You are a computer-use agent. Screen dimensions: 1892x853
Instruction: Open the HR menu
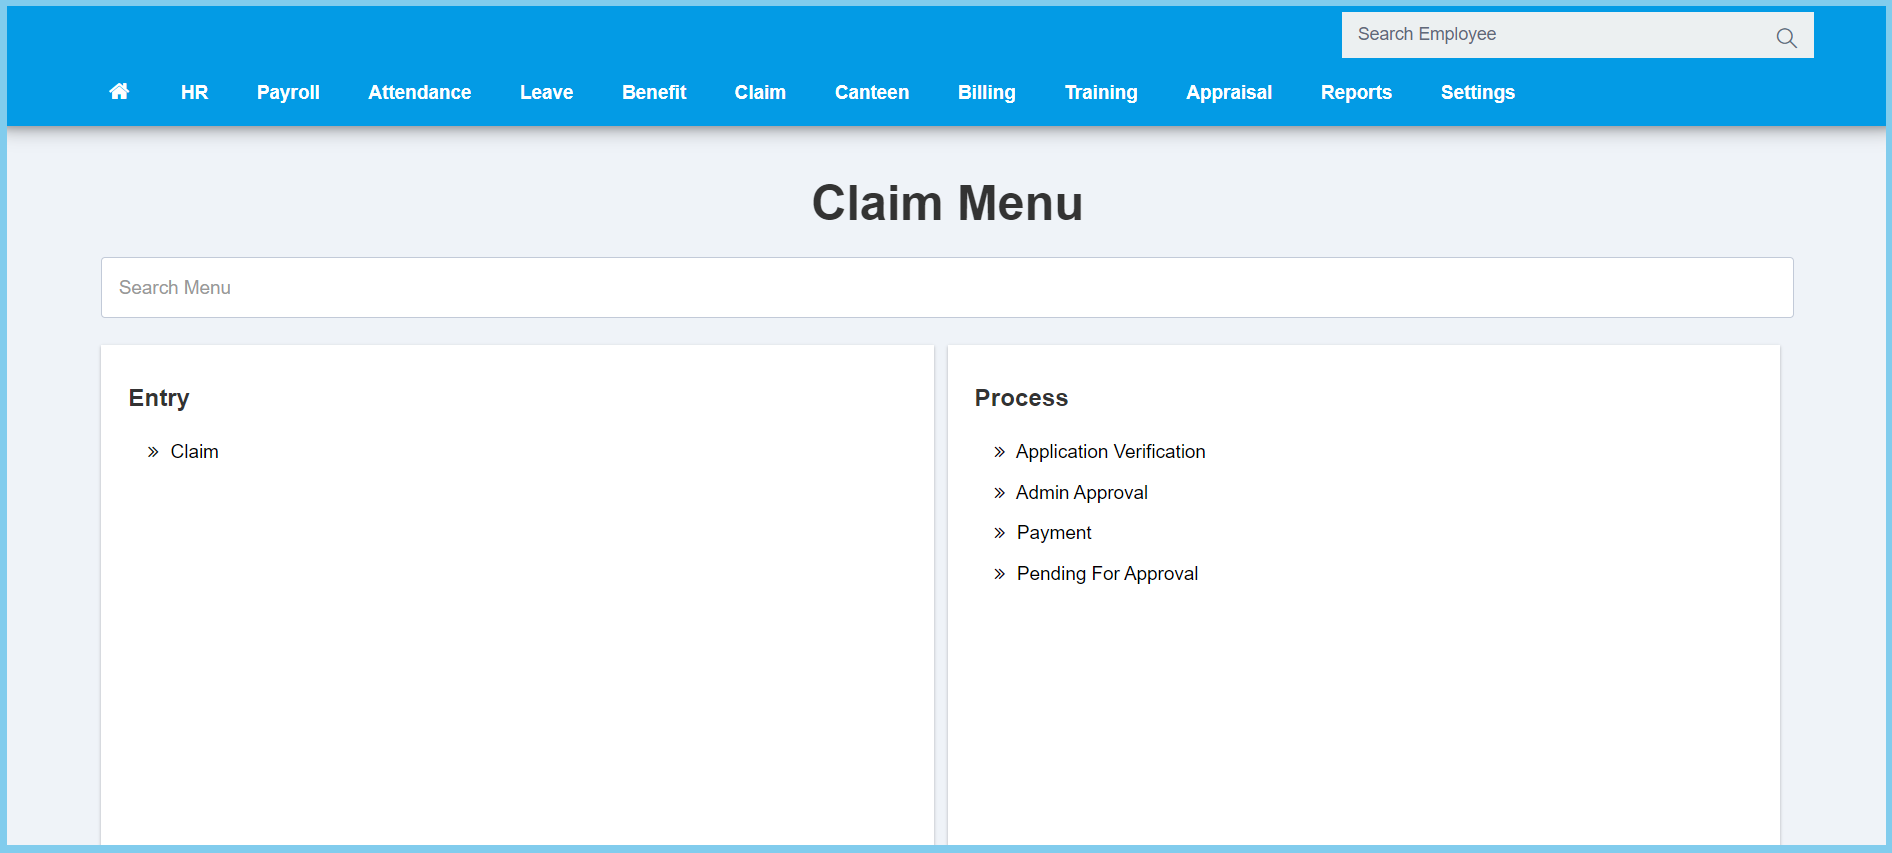[x=194, y=92]
